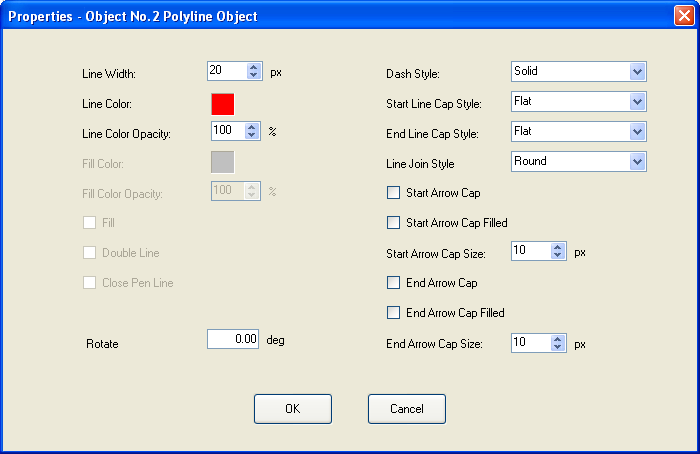Increase Start Arrow Cap Size arrow
This screenshot has width=700, height=454.
point(558,247)
